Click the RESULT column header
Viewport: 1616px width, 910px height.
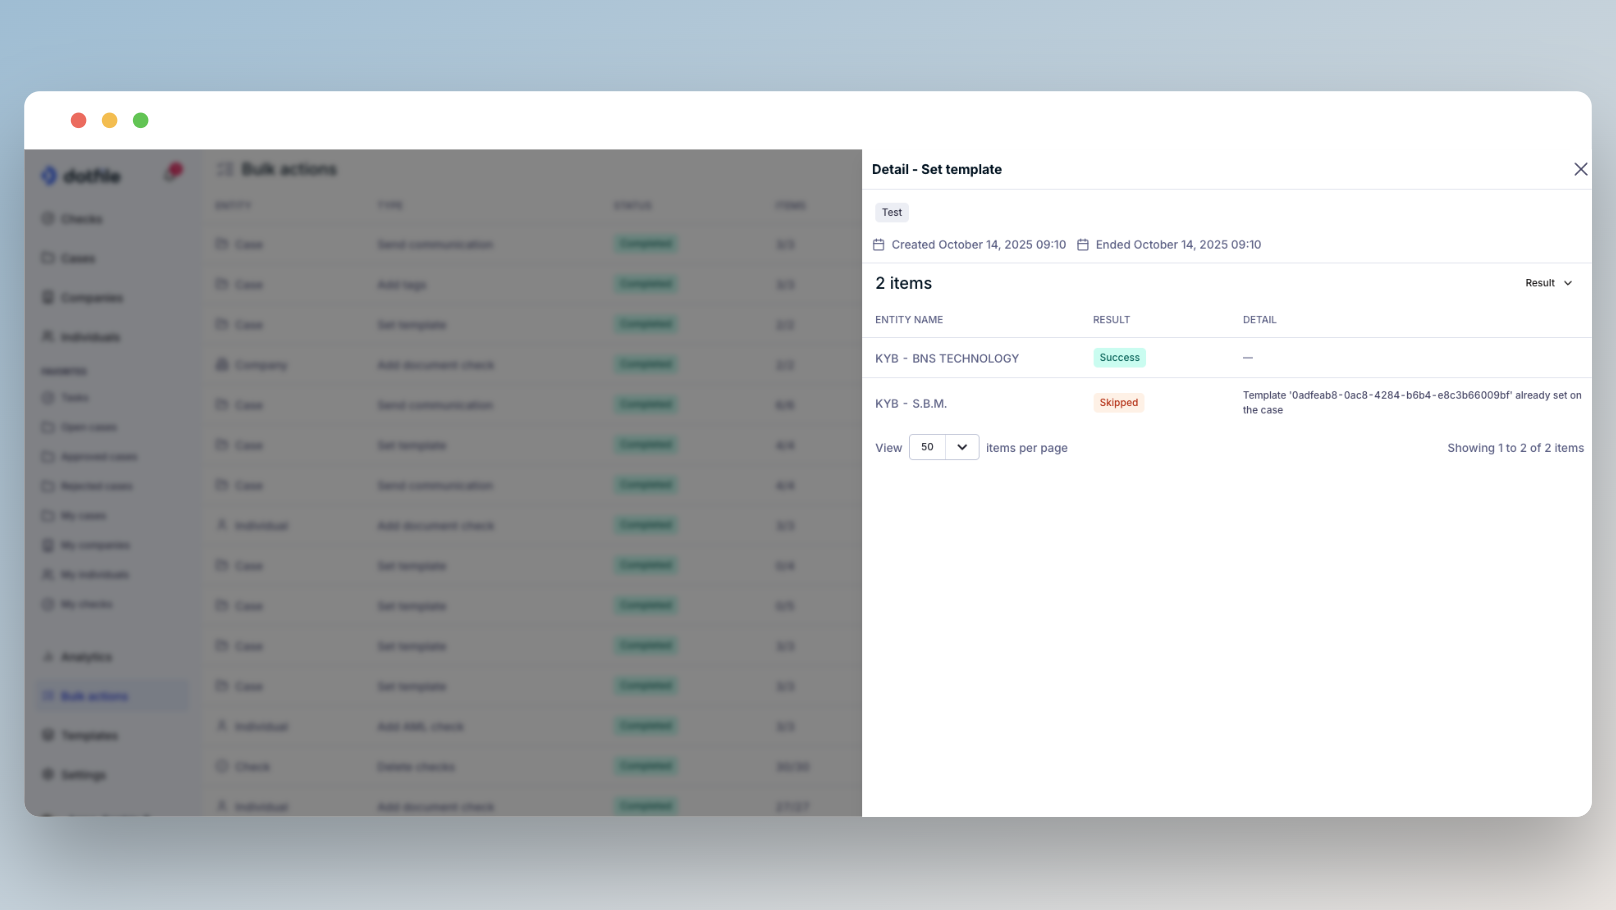tap(1111, 320)
